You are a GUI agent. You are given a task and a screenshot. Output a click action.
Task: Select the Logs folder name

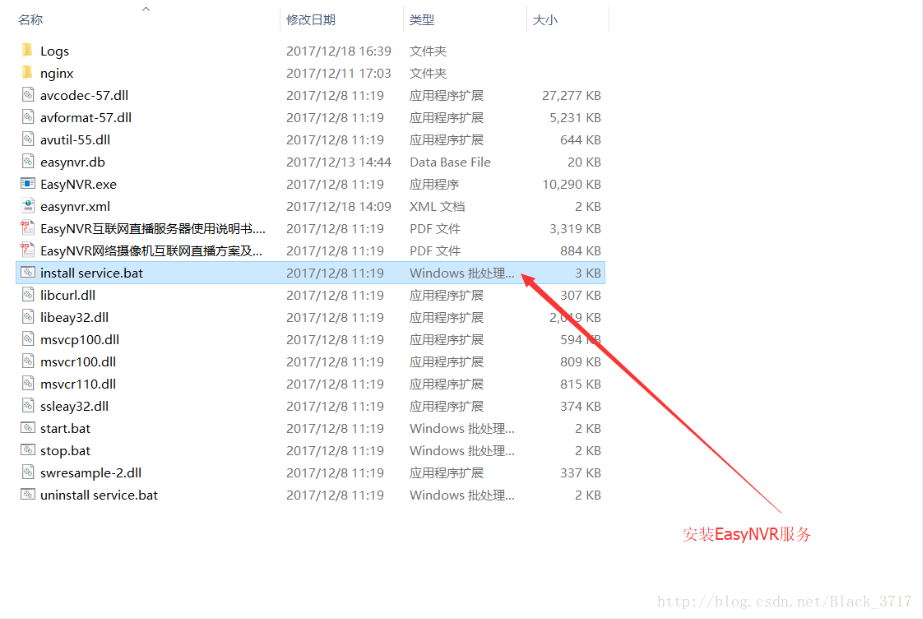point(55,51)
